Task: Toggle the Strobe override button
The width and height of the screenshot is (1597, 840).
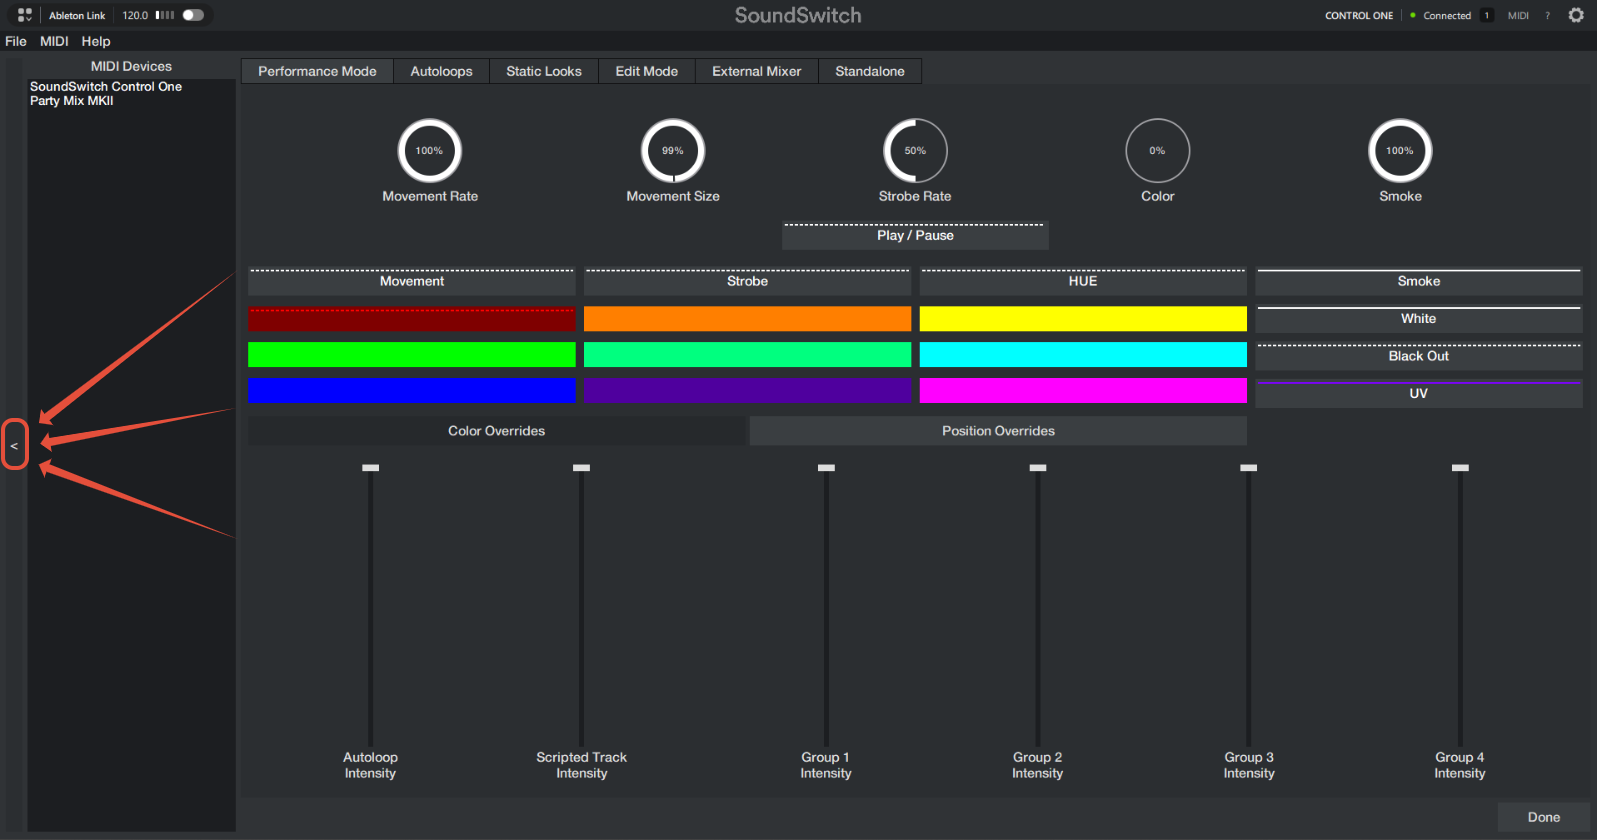Action: [x=748, y=281]
